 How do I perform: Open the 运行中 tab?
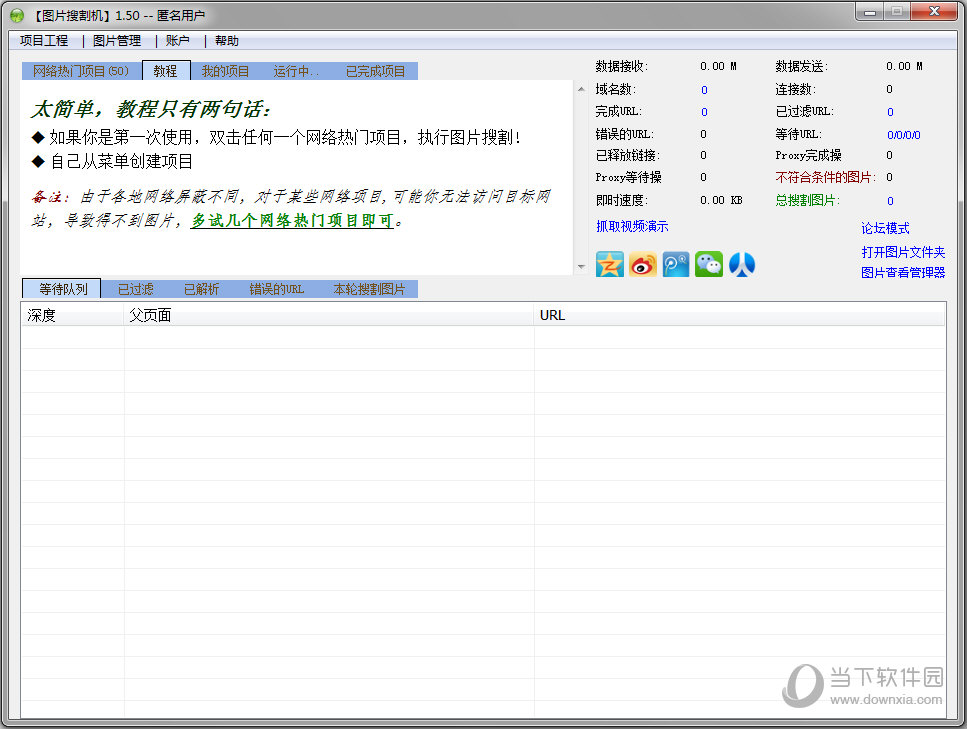tap(296, 71)
